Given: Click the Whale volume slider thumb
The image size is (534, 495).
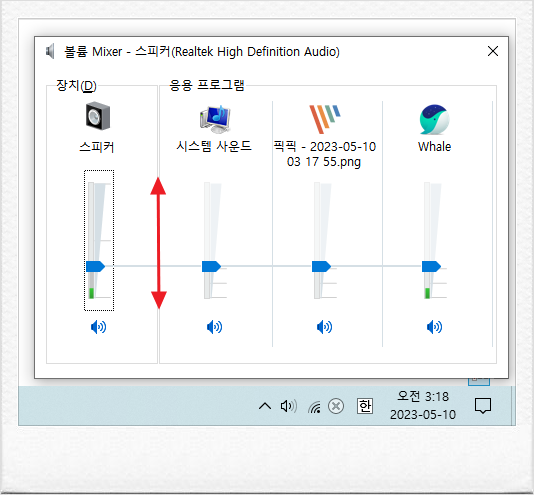Looking at the screenshot, I should (x=431, y=266).
